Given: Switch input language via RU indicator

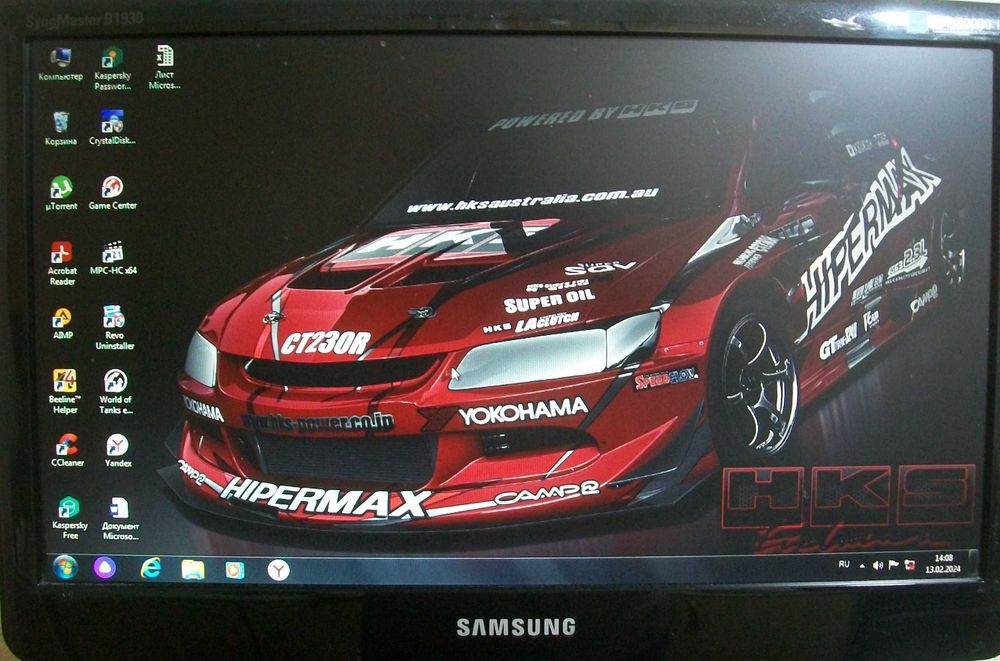Looking at the screenshot, I should click(x=844, y=564).
